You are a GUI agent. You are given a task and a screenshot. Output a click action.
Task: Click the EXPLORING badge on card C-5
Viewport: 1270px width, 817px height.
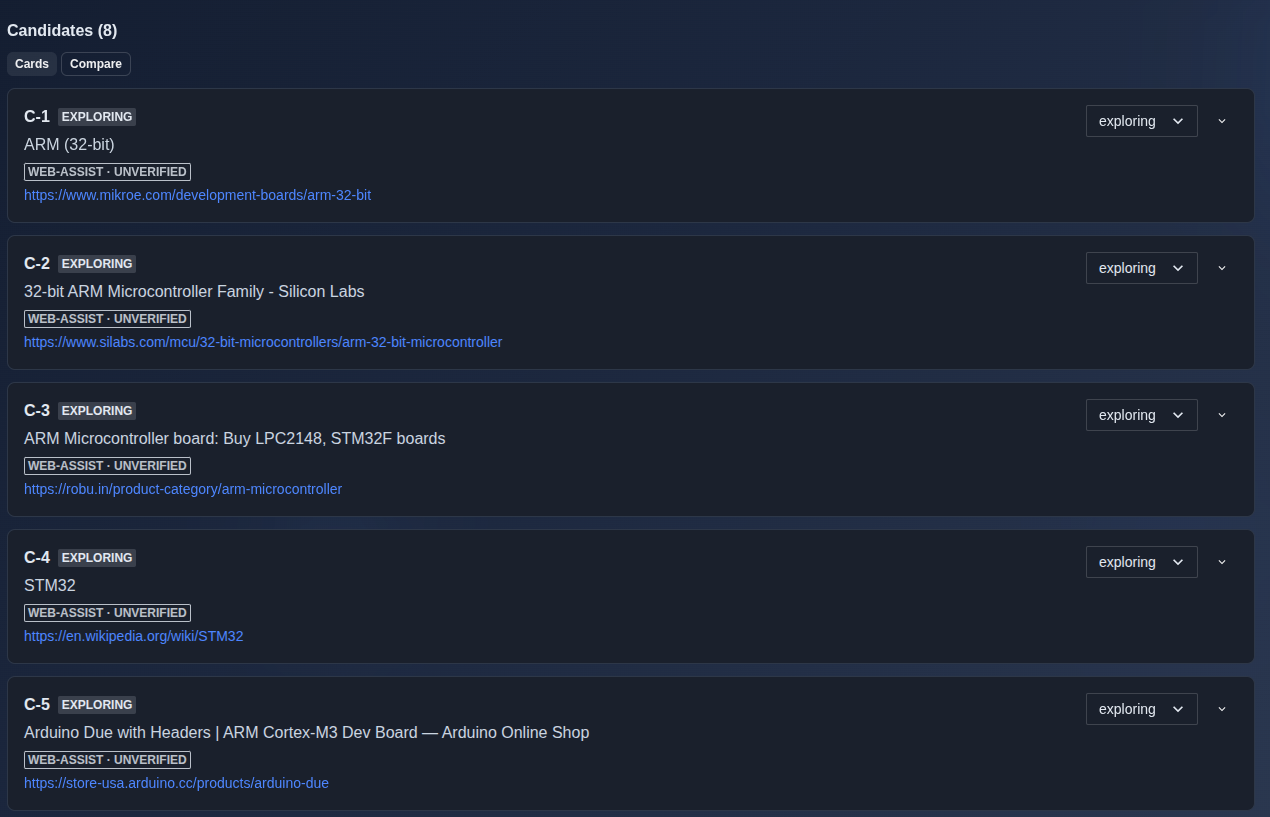[x=97, y=705]
